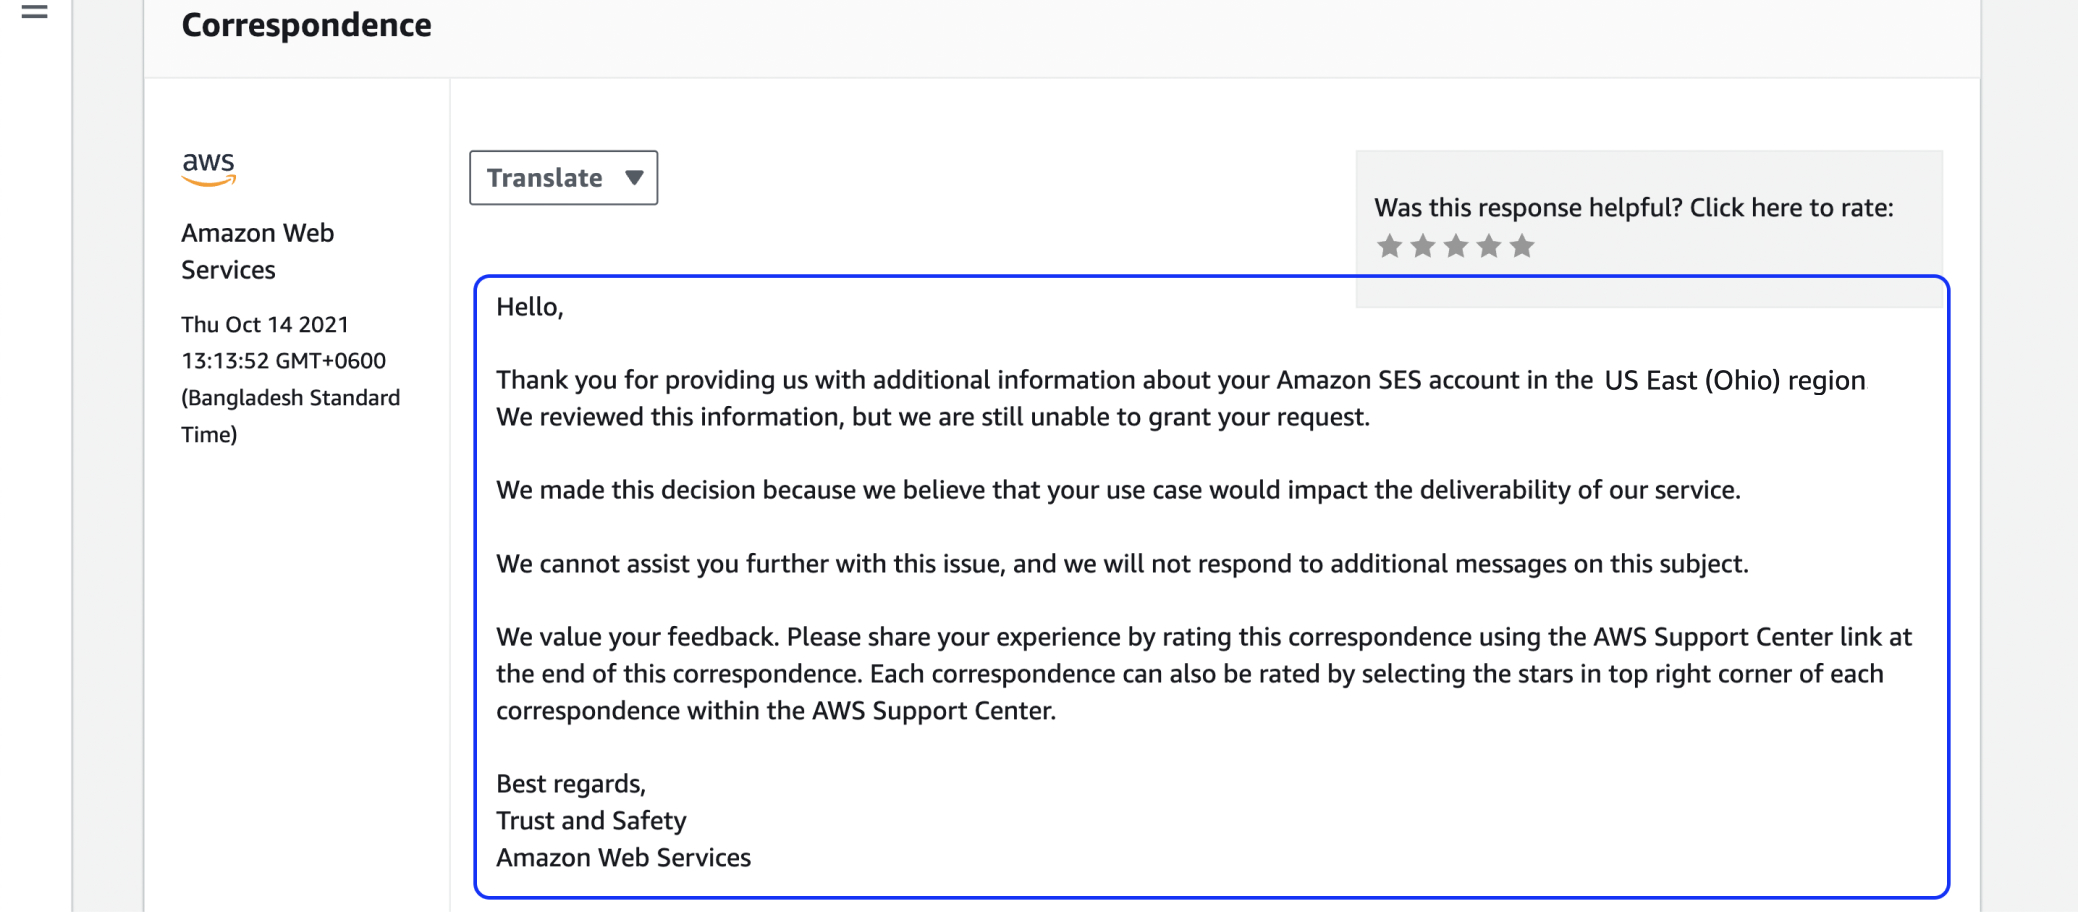
Task: Click the 'We made this decision' sentence
Action: click(1117, 490)
